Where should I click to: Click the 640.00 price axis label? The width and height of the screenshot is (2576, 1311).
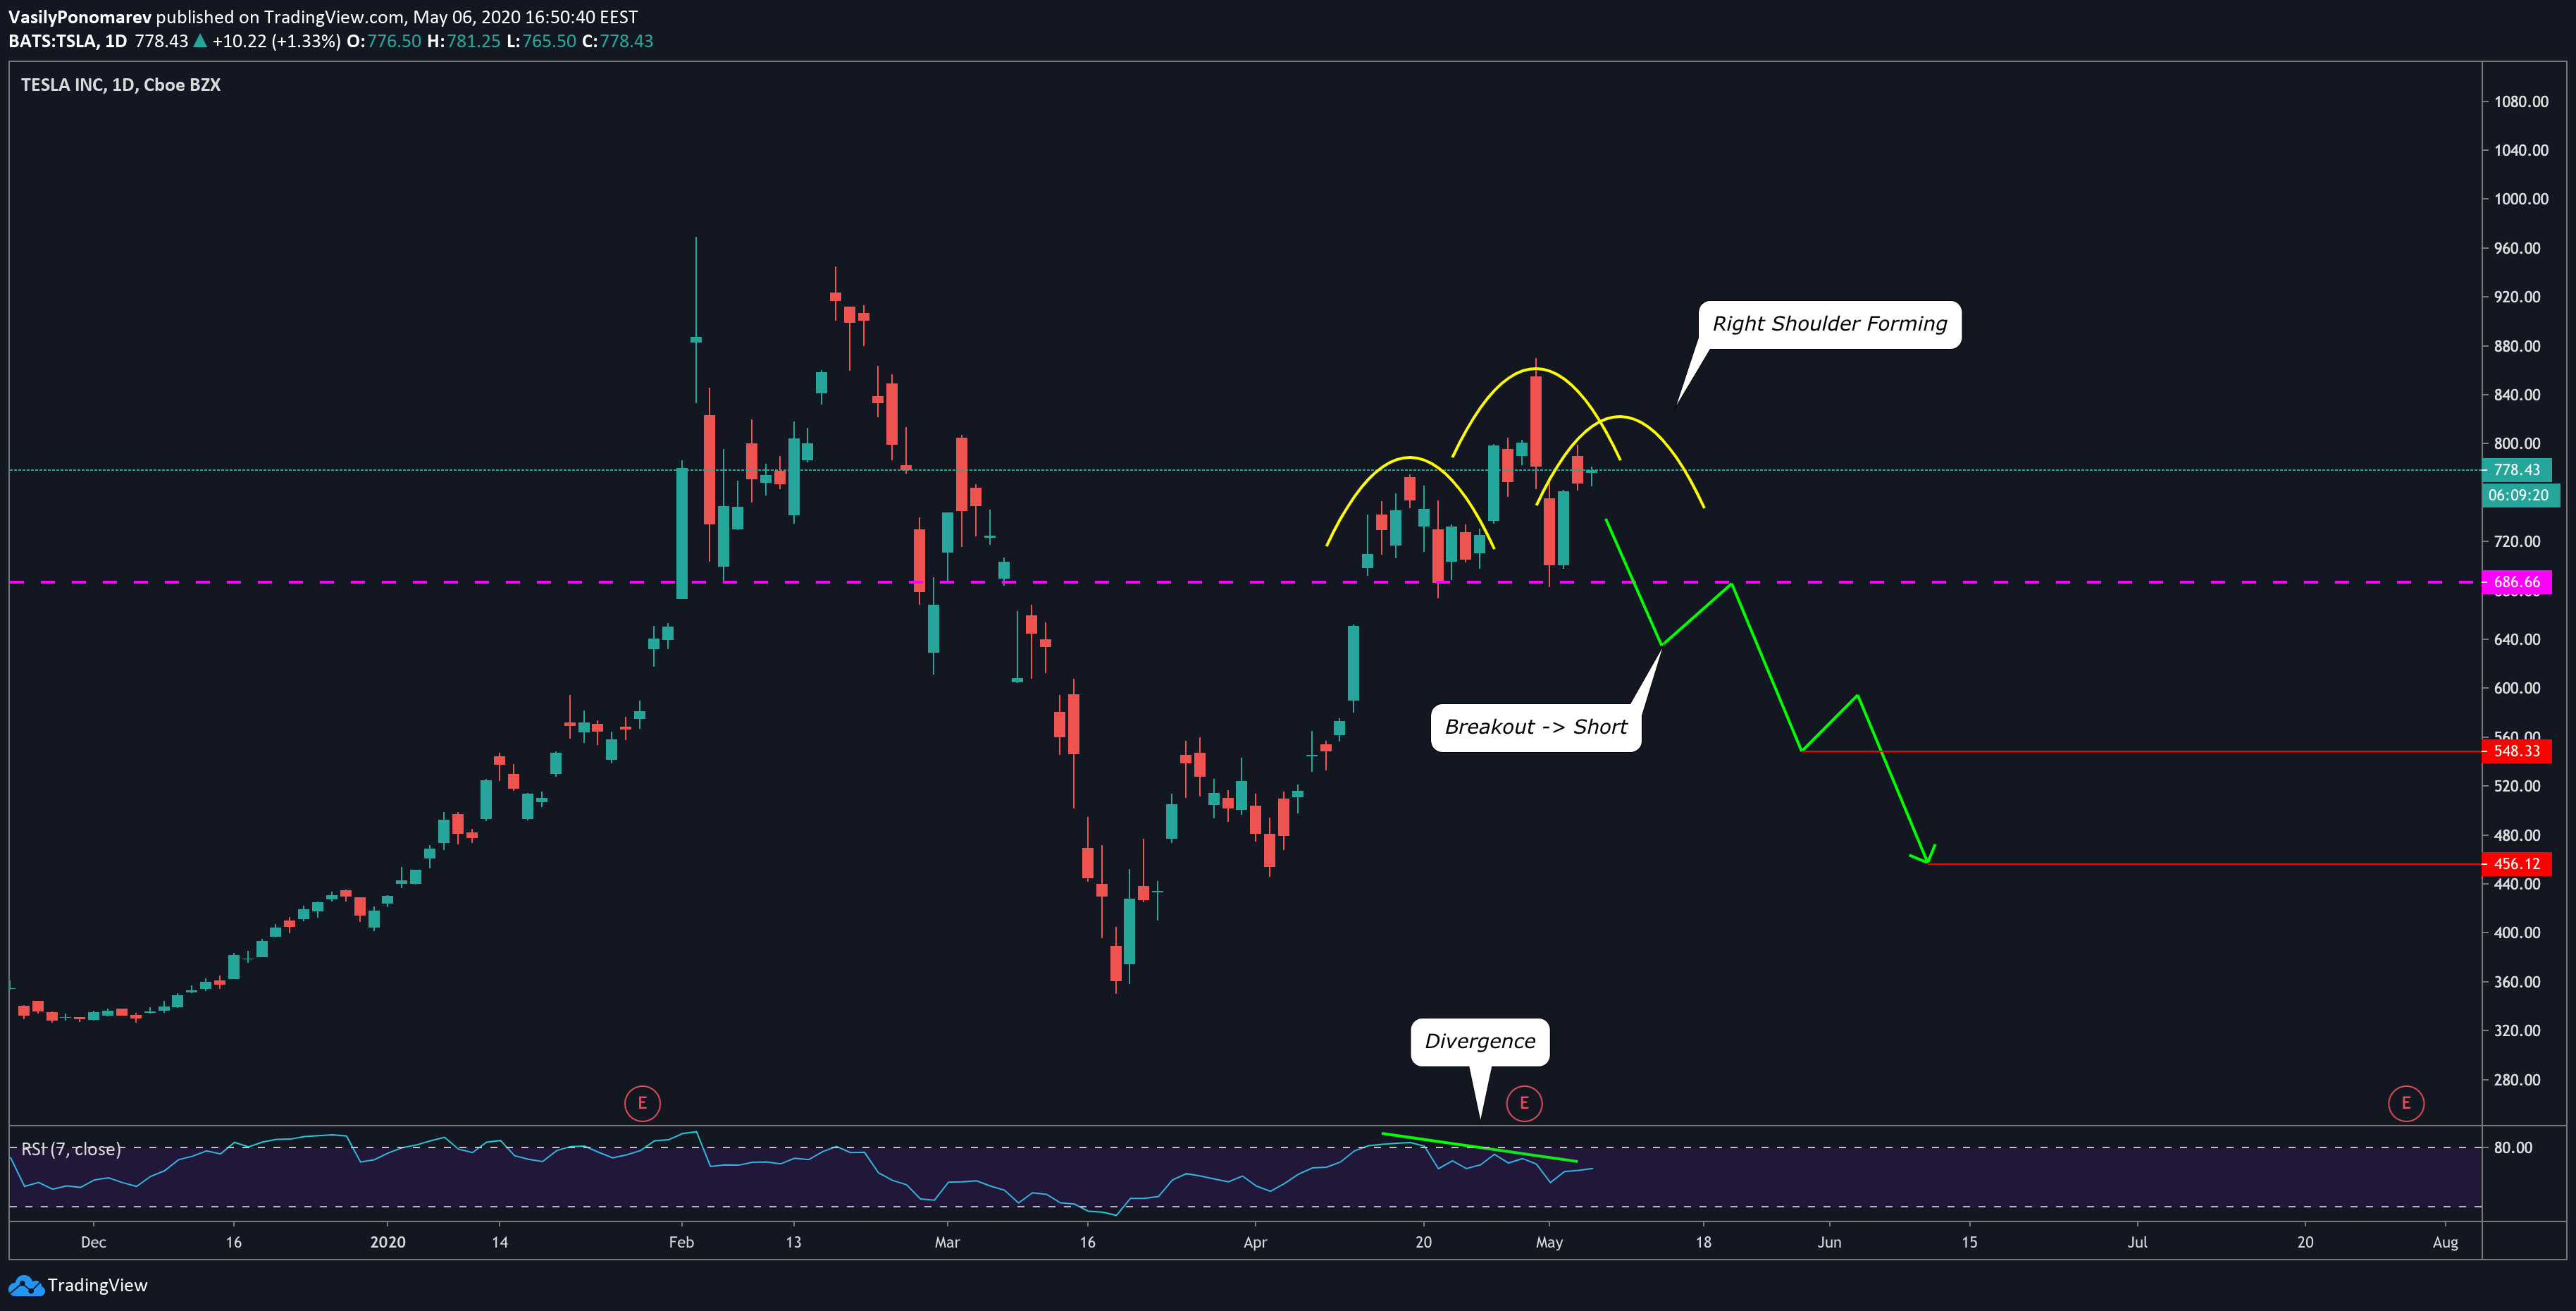[x=2517, y=640]
